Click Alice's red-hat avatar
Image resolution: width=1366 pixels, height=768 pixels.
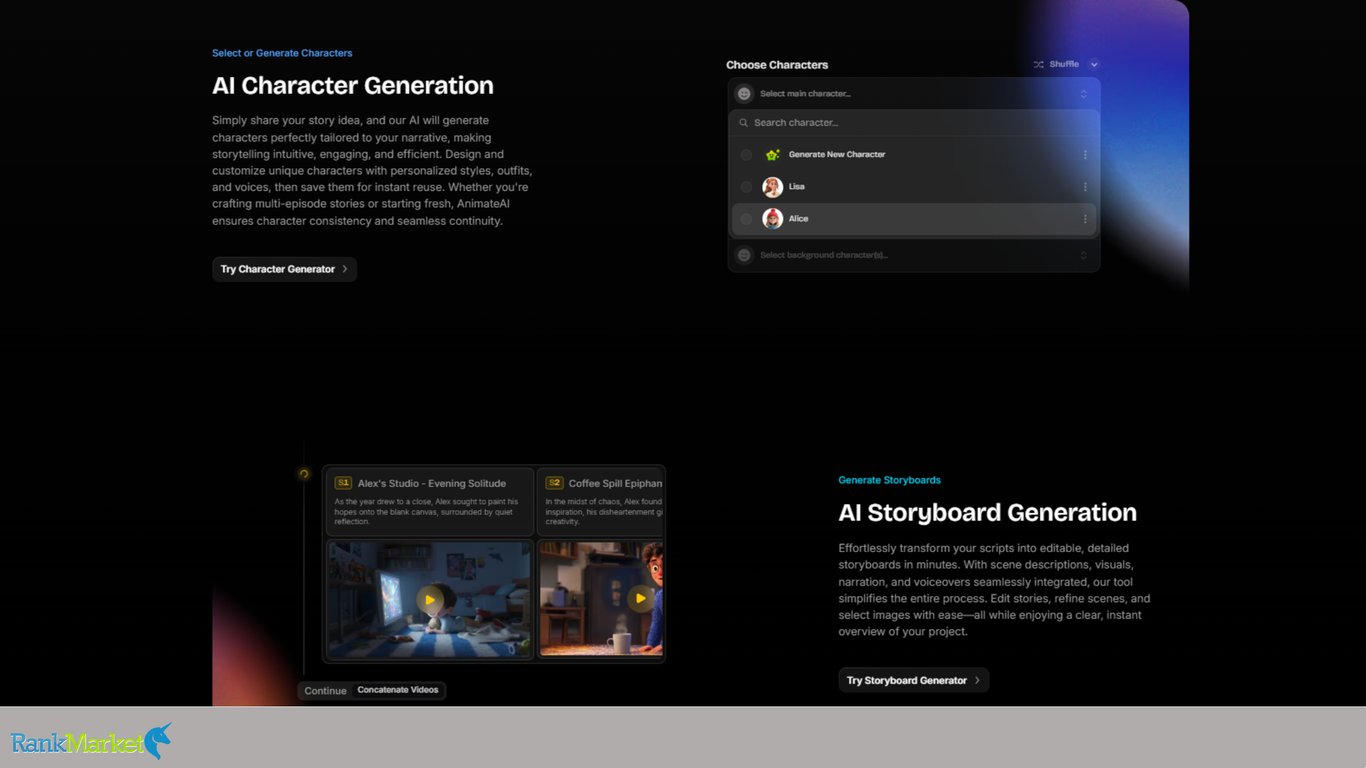[772, 219]
